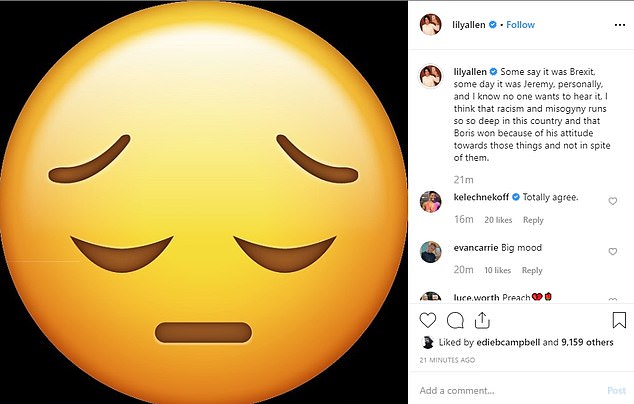
Task: Like the post with the heart icon
Action: click(428, 320)
